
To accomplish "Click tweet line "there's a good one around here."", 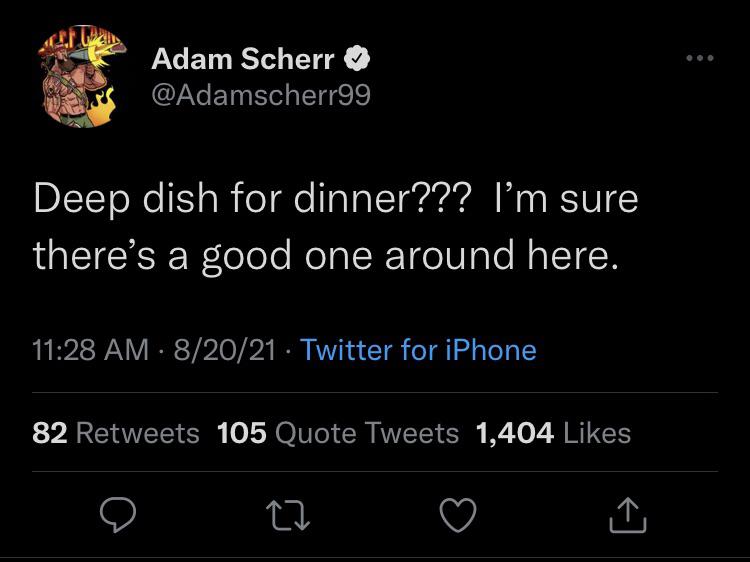I will point(326,254).
